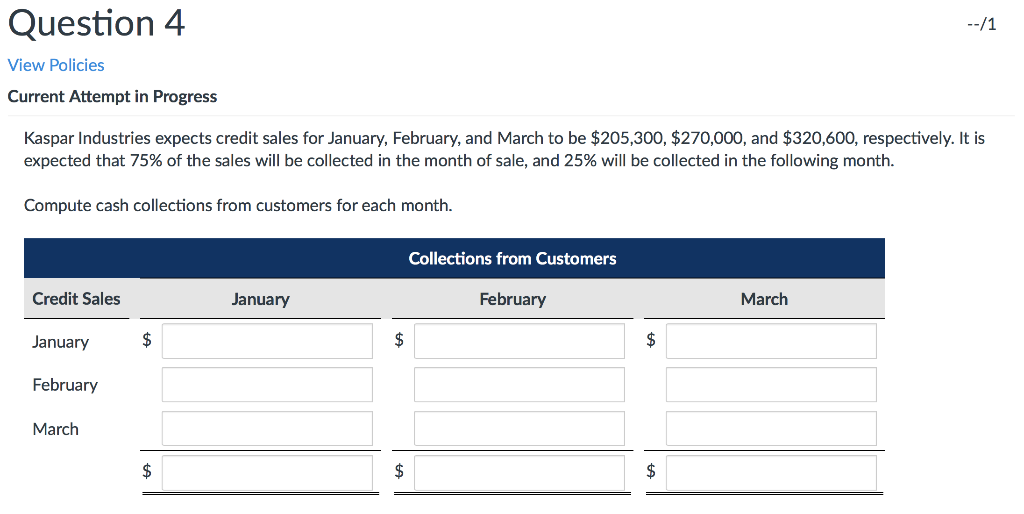Image resolution: width=1024 pixels, height=514 pixels.
Task: Click the --/1 score indicator
Action: [x=982, y=24]
